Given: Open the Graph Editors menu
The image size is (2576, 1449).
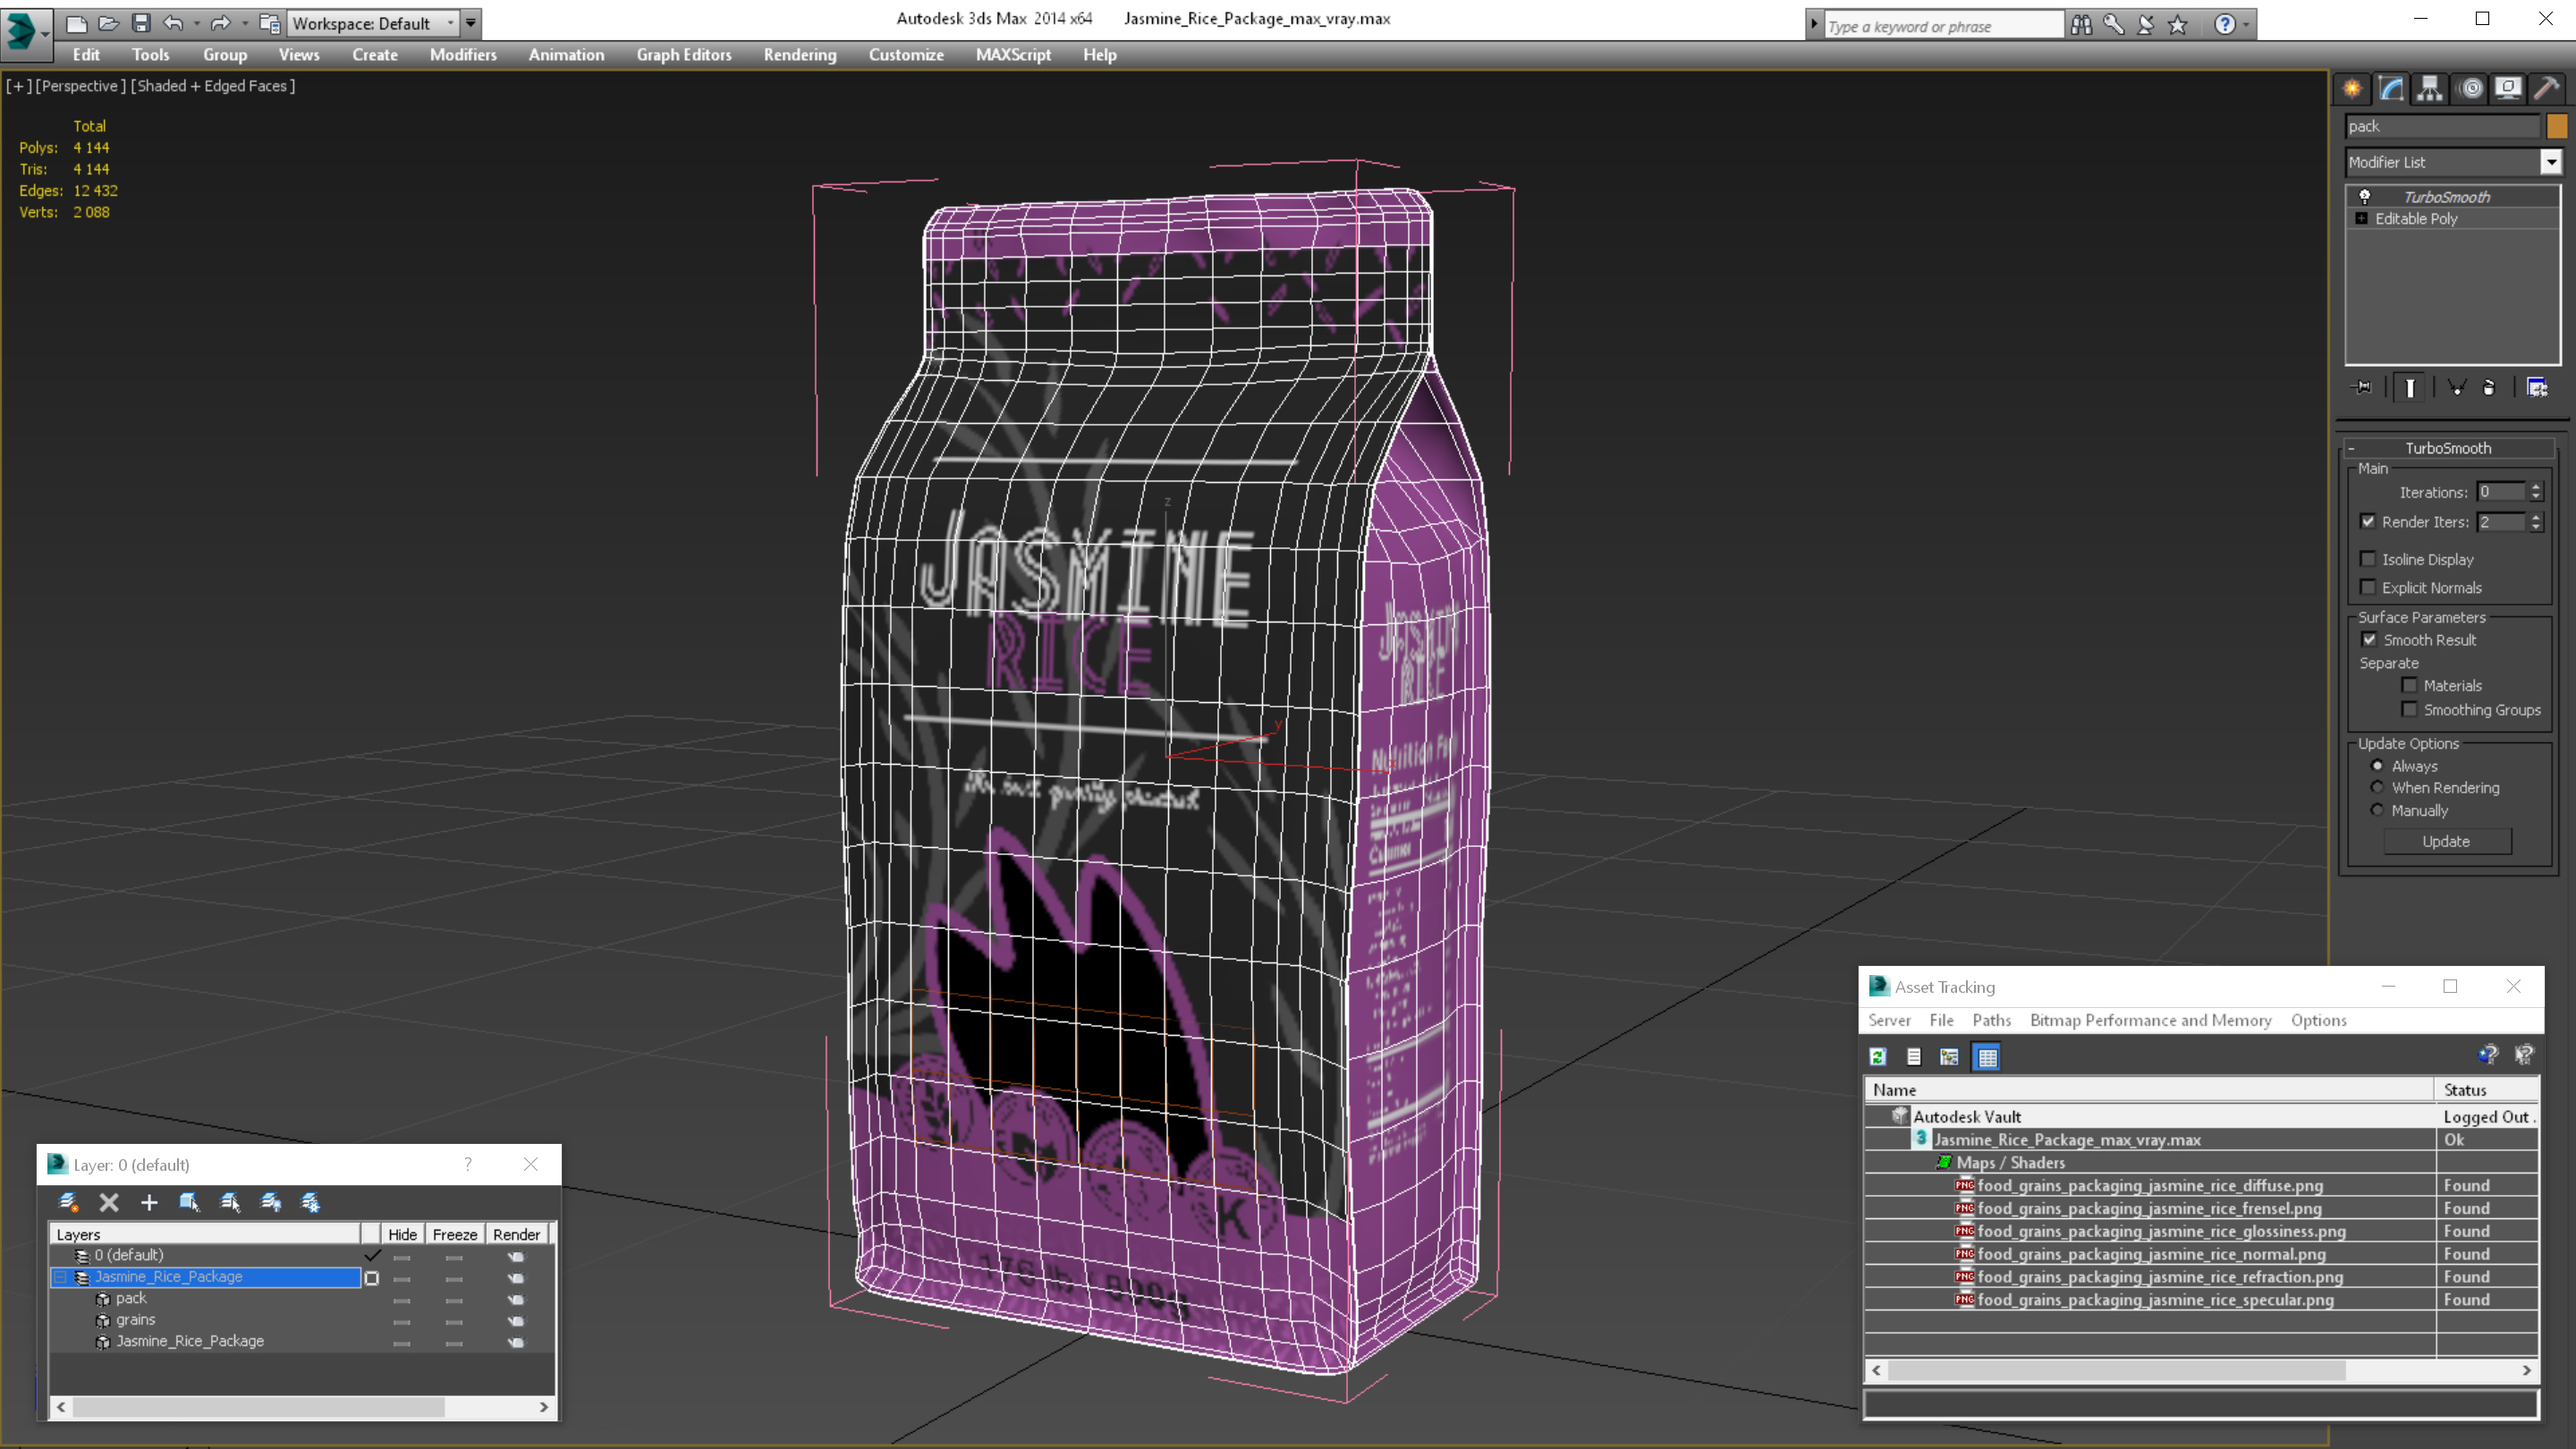Looking at the screenshot, I should [x=684, y=55].
